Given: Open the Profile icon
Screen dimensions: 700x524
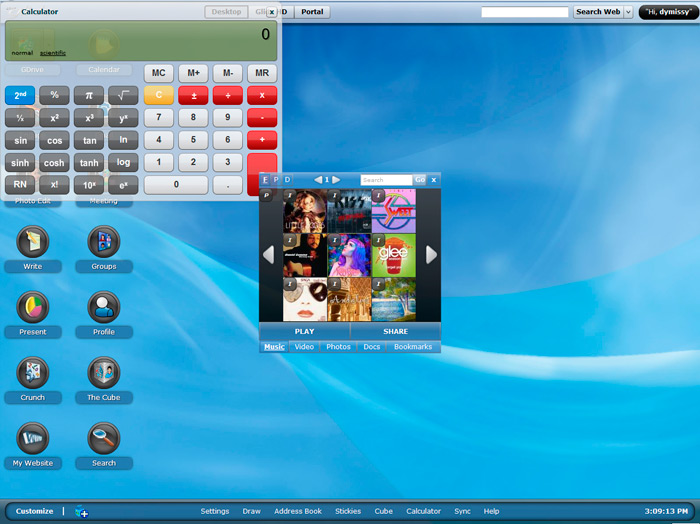Looking at the screenshot, I should [104, 307].
